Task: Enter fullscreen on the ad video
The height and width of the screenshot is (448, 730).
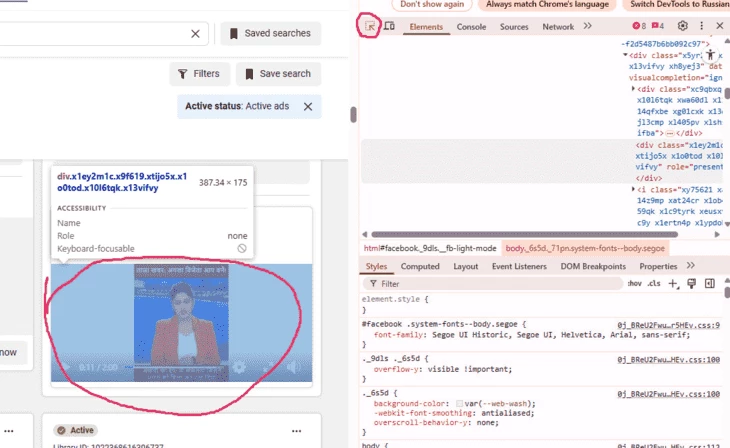Action: click(x=269, y=367)
